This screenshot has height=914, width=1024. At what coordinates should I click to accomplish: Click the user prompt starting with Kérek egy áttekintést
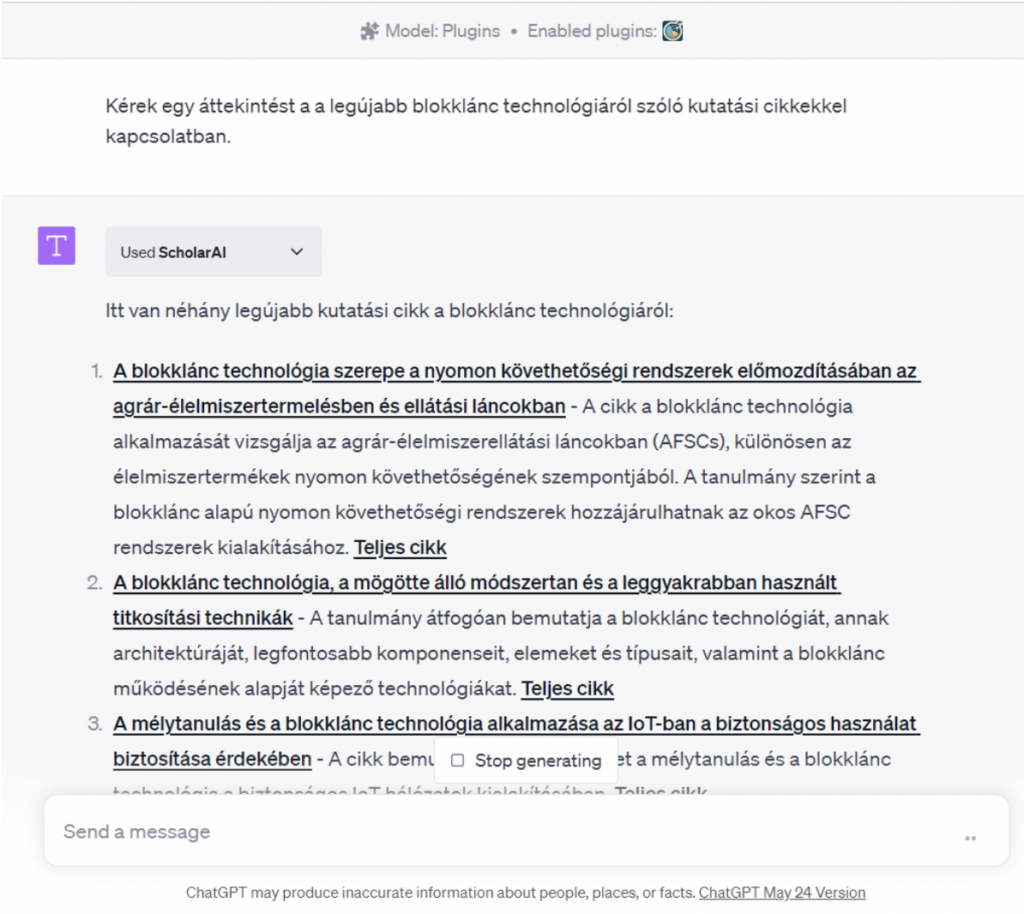476,121
